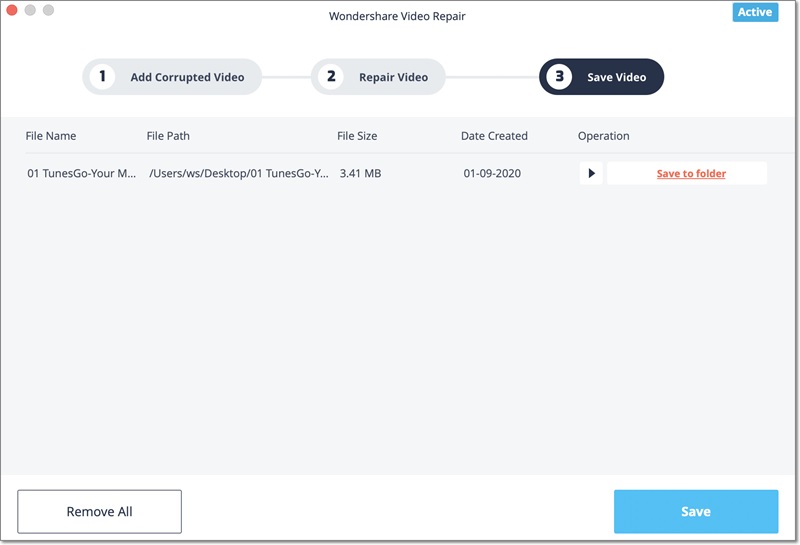Close the Wondershare Video Repair window
The image size is (800, 545).
pos(12,10)
